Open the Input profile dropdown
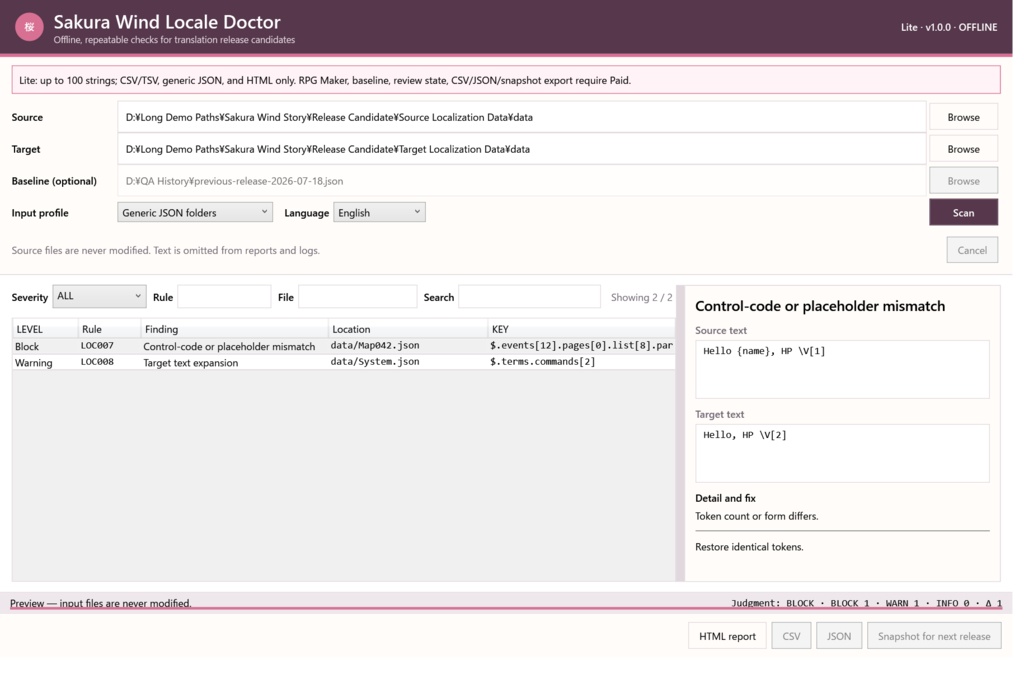 195,212
